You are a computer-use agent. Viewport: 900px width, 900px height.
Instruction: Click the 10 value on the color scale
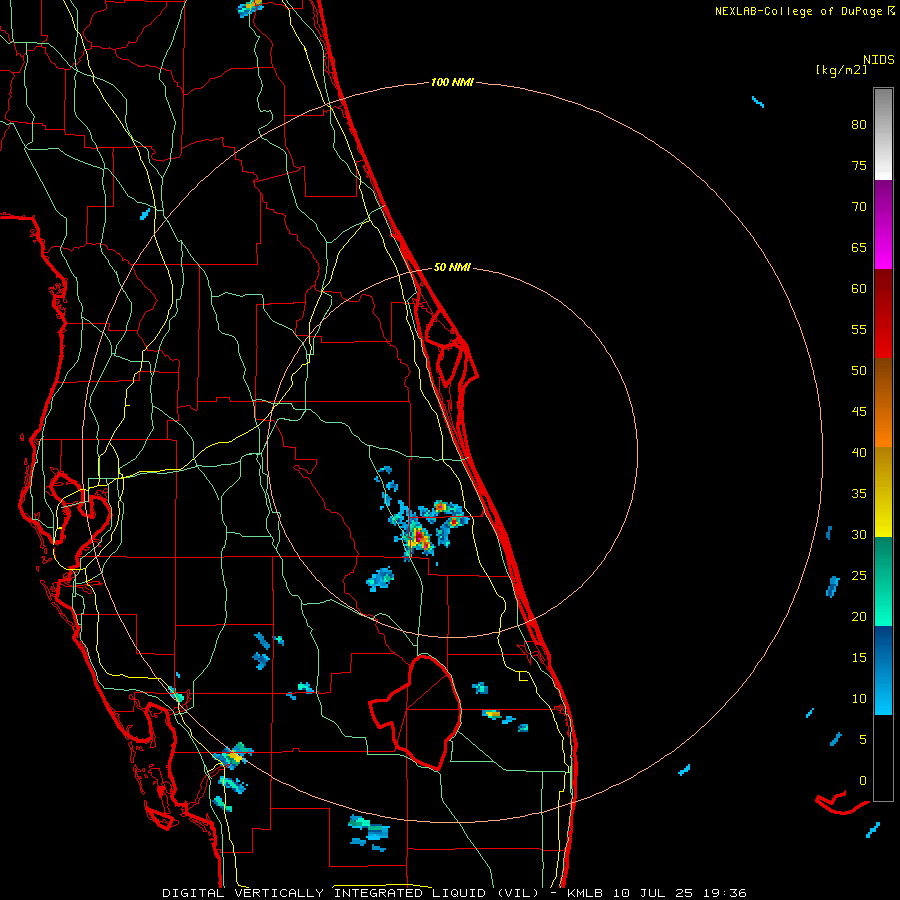click(x=859, y=699)
